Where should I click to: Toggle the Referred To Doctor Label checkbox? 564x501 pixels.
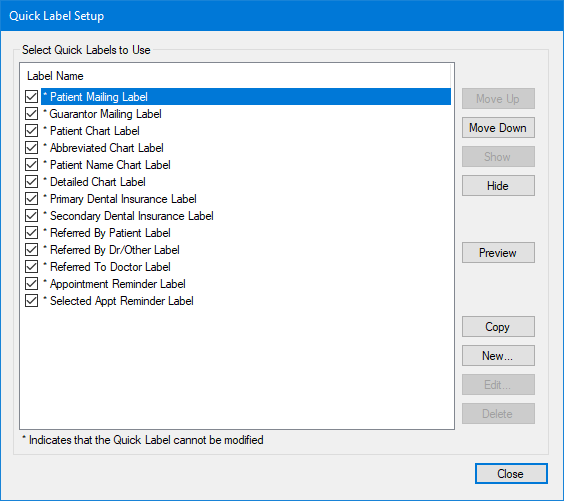pos(32,267)
